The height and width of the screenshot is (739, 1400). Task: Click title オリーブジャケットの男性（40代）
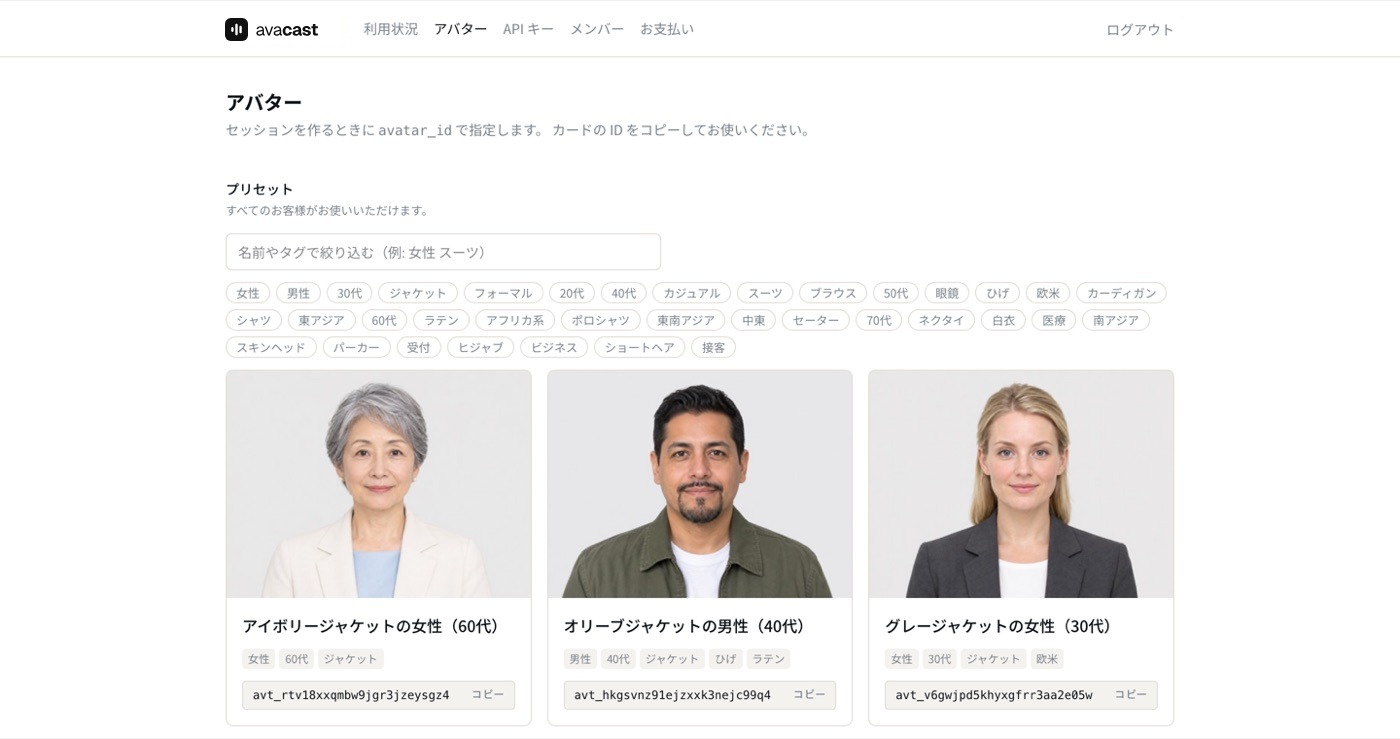pyautogui.click(x=687, y=626)
